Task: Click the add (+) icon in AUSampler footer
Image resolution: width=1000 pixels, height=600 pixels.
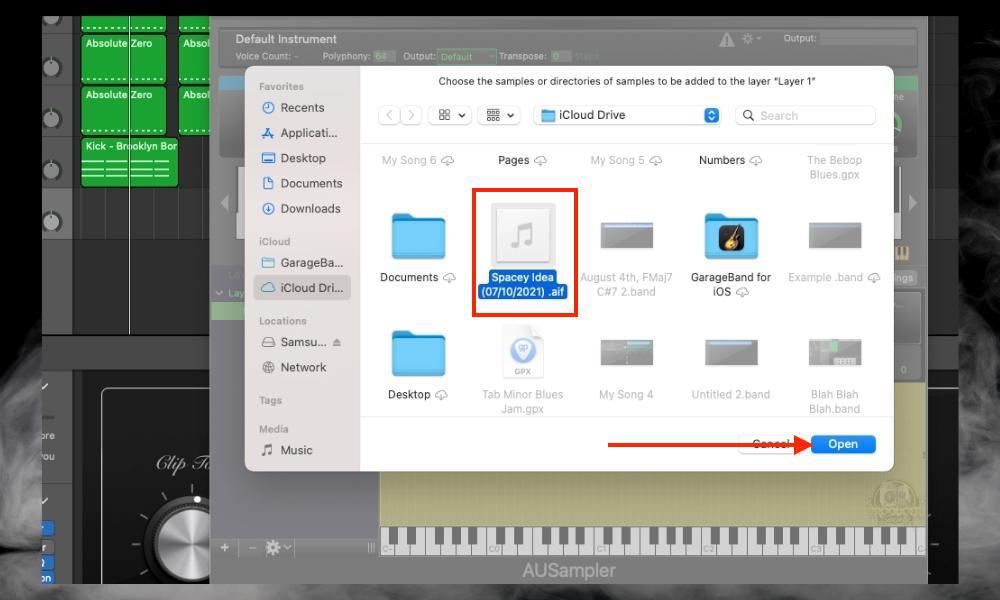Action: [224, 547]
